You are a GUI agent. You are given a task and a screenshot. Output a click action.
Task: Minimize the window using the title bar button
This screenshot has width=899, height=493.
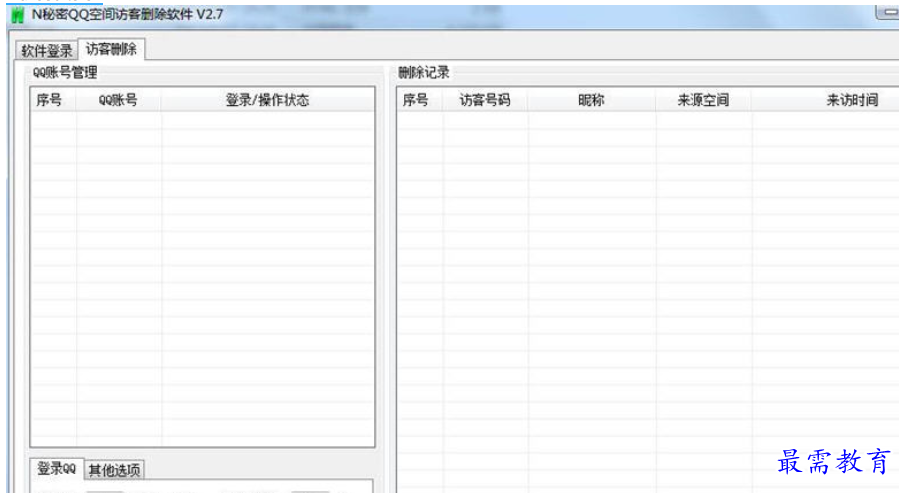coord(889,11)
